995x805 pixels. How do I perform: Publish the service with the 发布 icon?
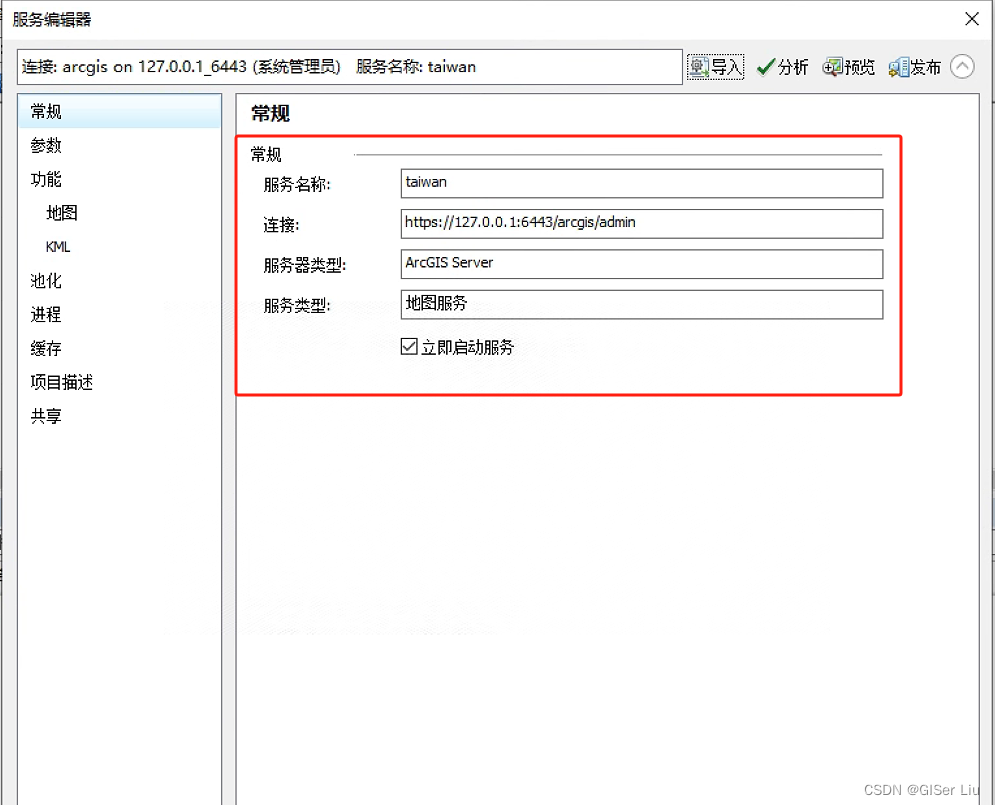(913, 66)
